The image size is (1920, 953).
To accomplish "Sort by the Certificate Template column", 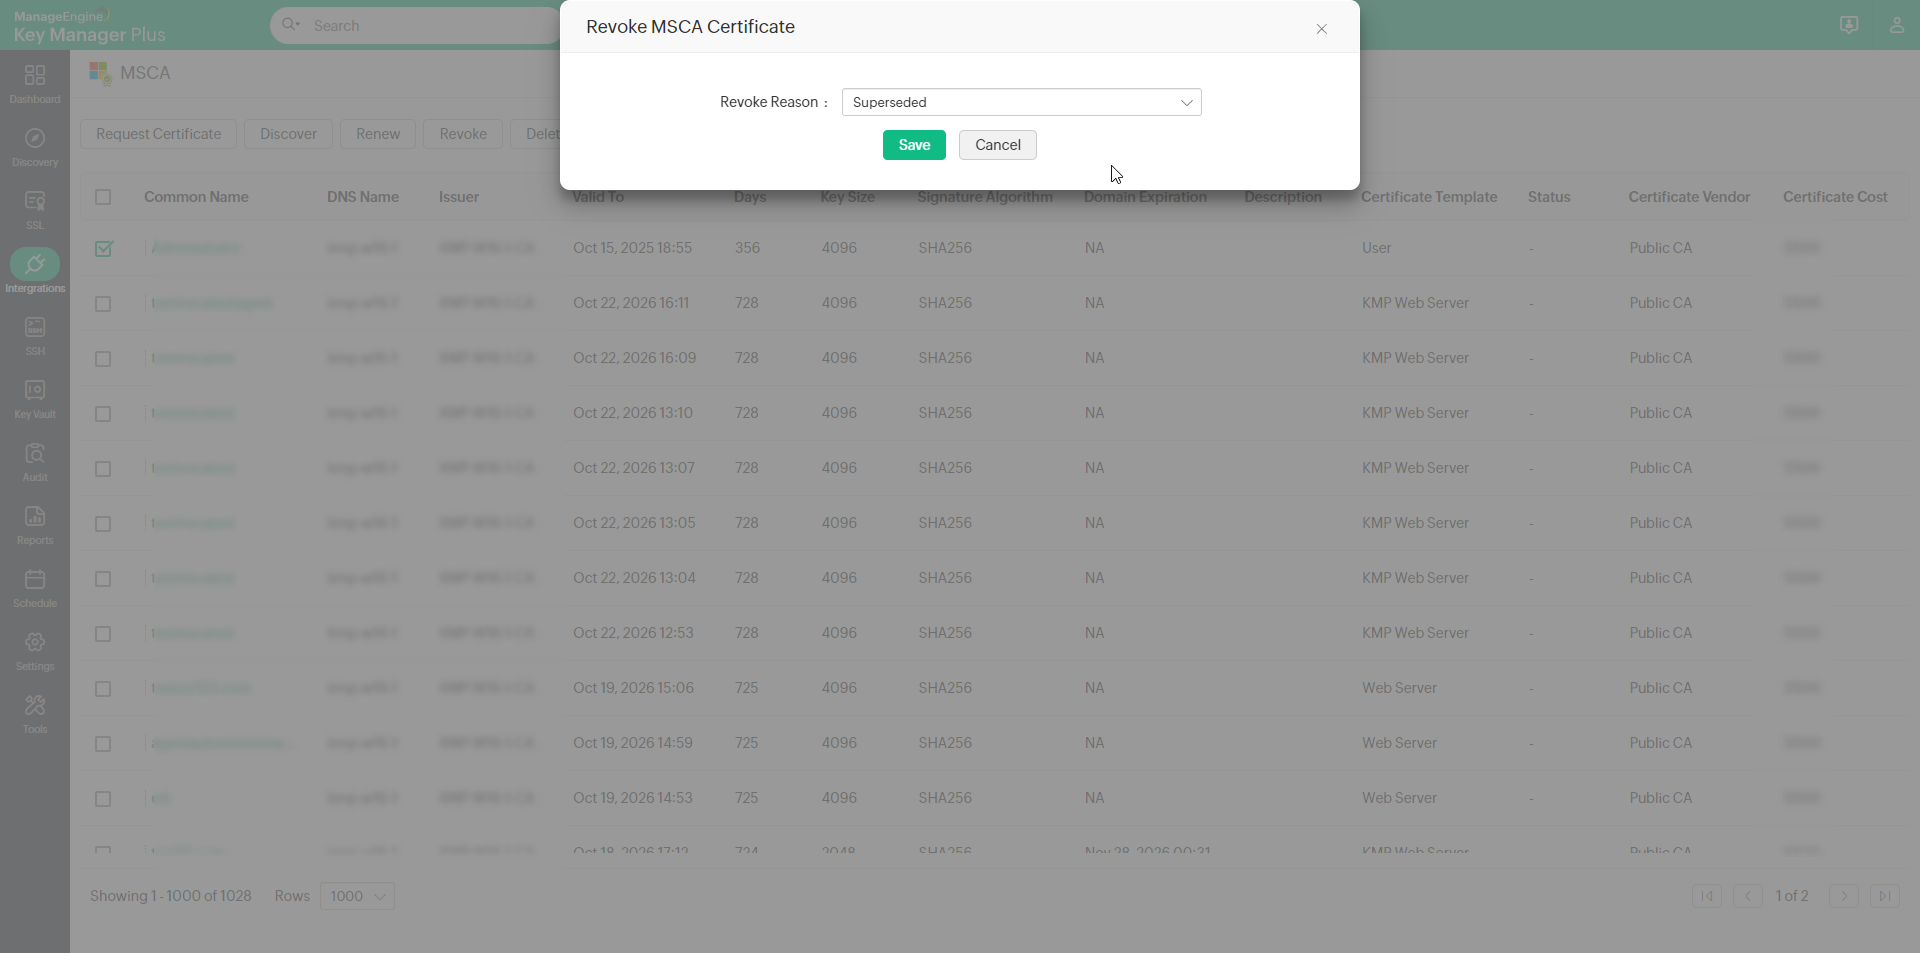I will (x=1429, y=197).
